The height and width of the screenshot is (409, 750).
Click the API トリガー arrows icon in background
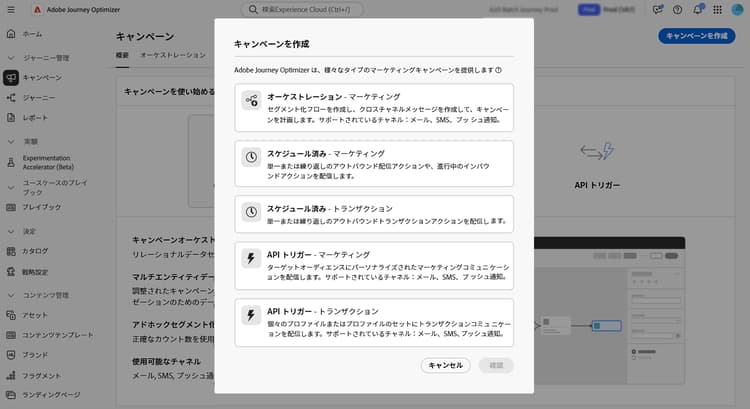pos(597,151)
